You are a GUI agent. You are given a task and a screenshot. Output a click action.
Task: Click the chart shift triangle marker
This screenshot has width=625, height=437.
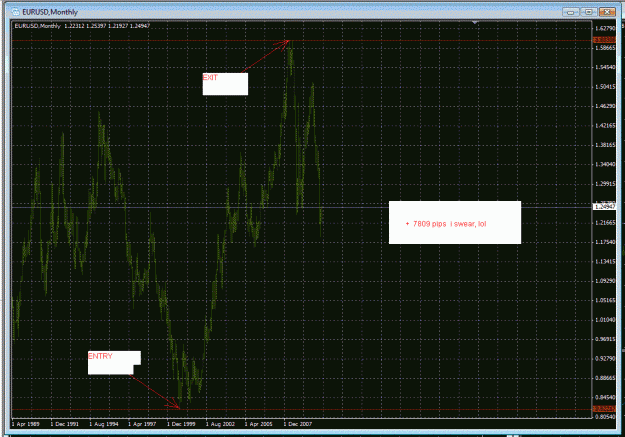[x=475, y=23]
